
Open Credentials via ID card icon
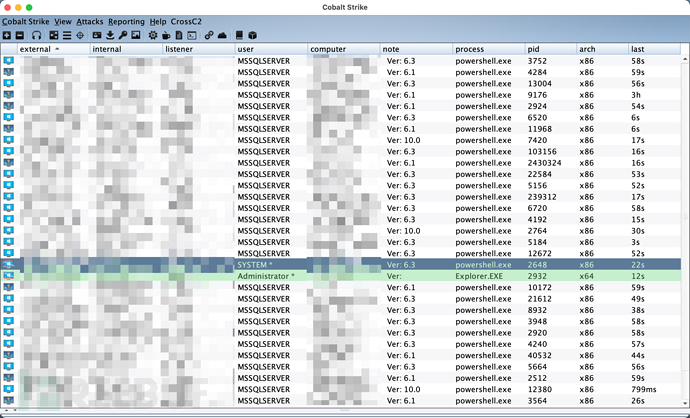[97, 35]
